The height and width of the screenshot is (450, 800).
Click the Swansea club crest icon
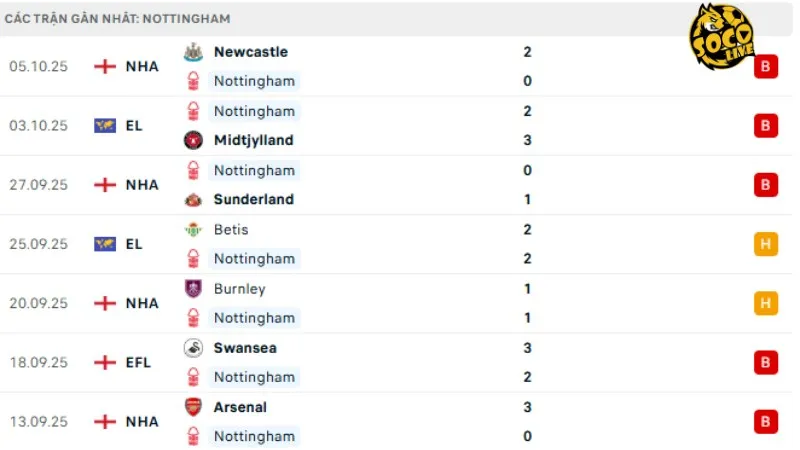tap(193, 348)
